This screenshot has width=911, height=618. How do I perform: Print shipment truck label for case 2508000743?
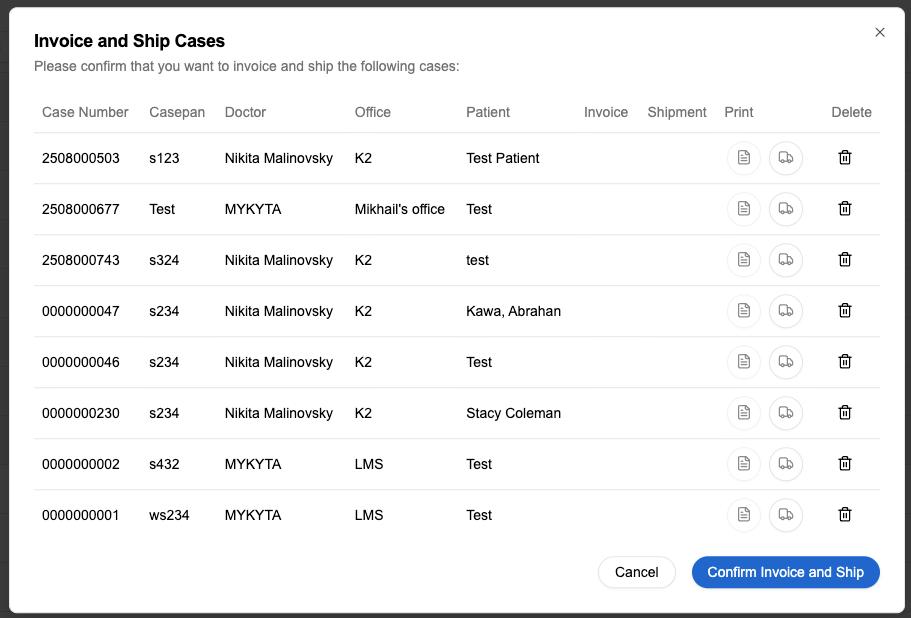pos(786,260)
